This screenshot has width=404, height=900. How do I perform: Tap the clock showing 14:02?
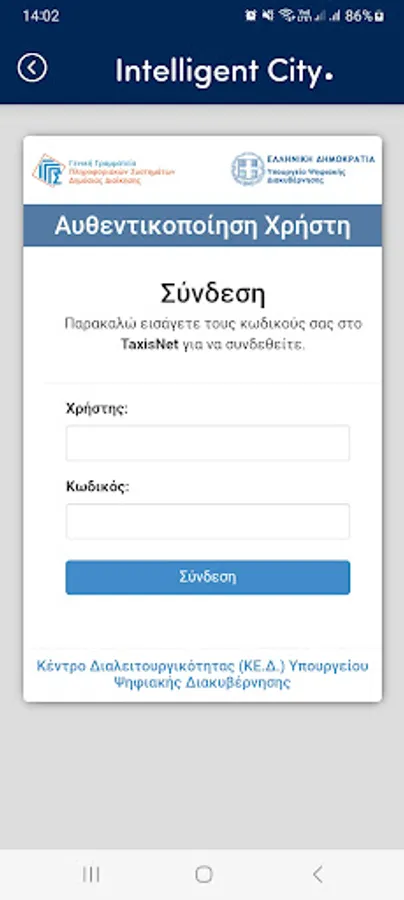pos(41,16)
